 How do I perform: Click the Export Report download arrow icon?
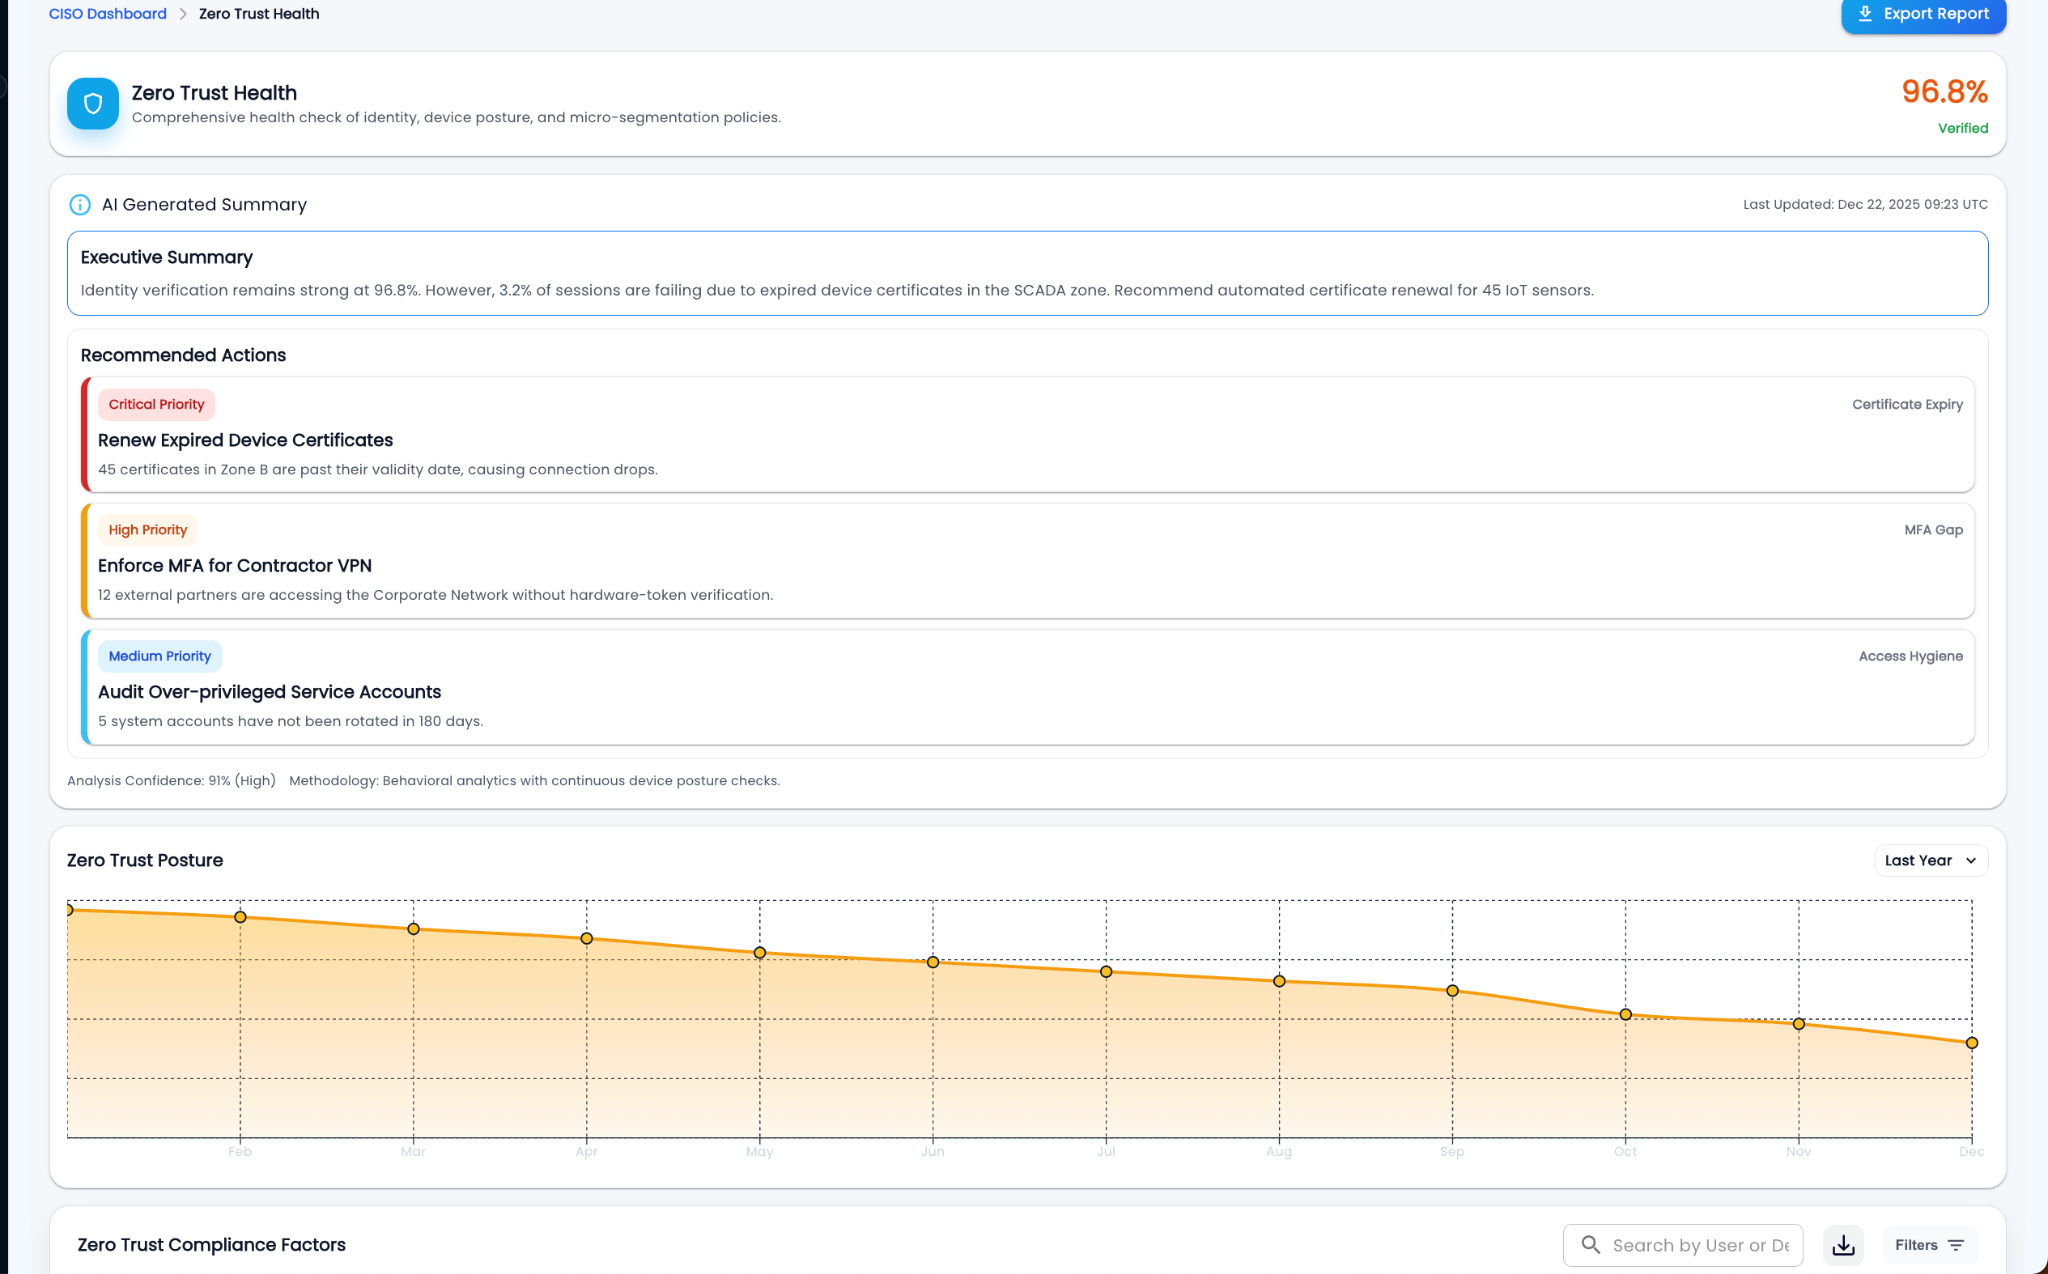[1865, 14]
